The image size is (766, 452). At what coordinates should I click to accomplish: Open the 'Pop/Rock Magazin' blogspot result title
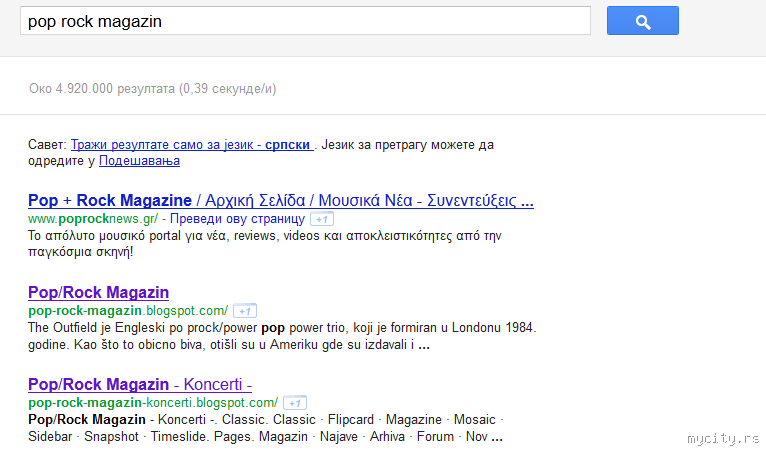[99, 292]
